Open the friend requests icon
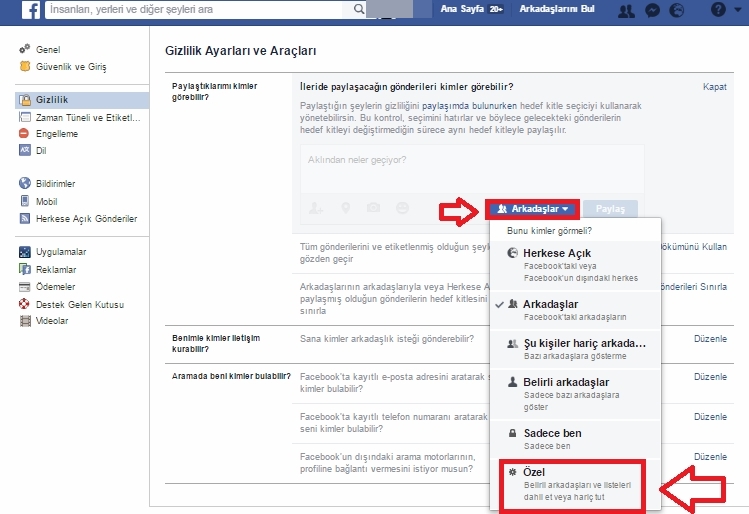 pos(626,10)
